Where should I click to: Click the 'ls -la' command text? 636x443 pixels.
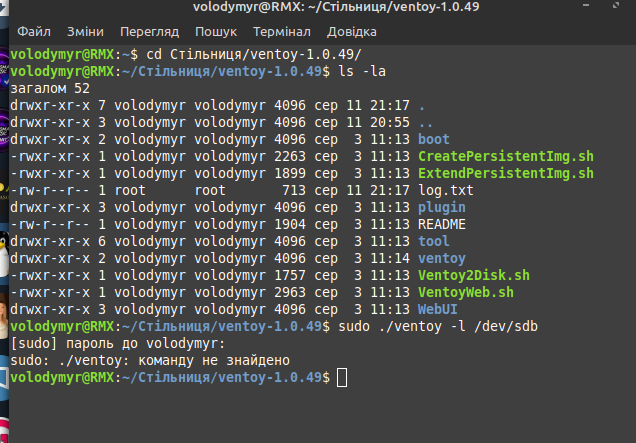click(x=362, y=71)
